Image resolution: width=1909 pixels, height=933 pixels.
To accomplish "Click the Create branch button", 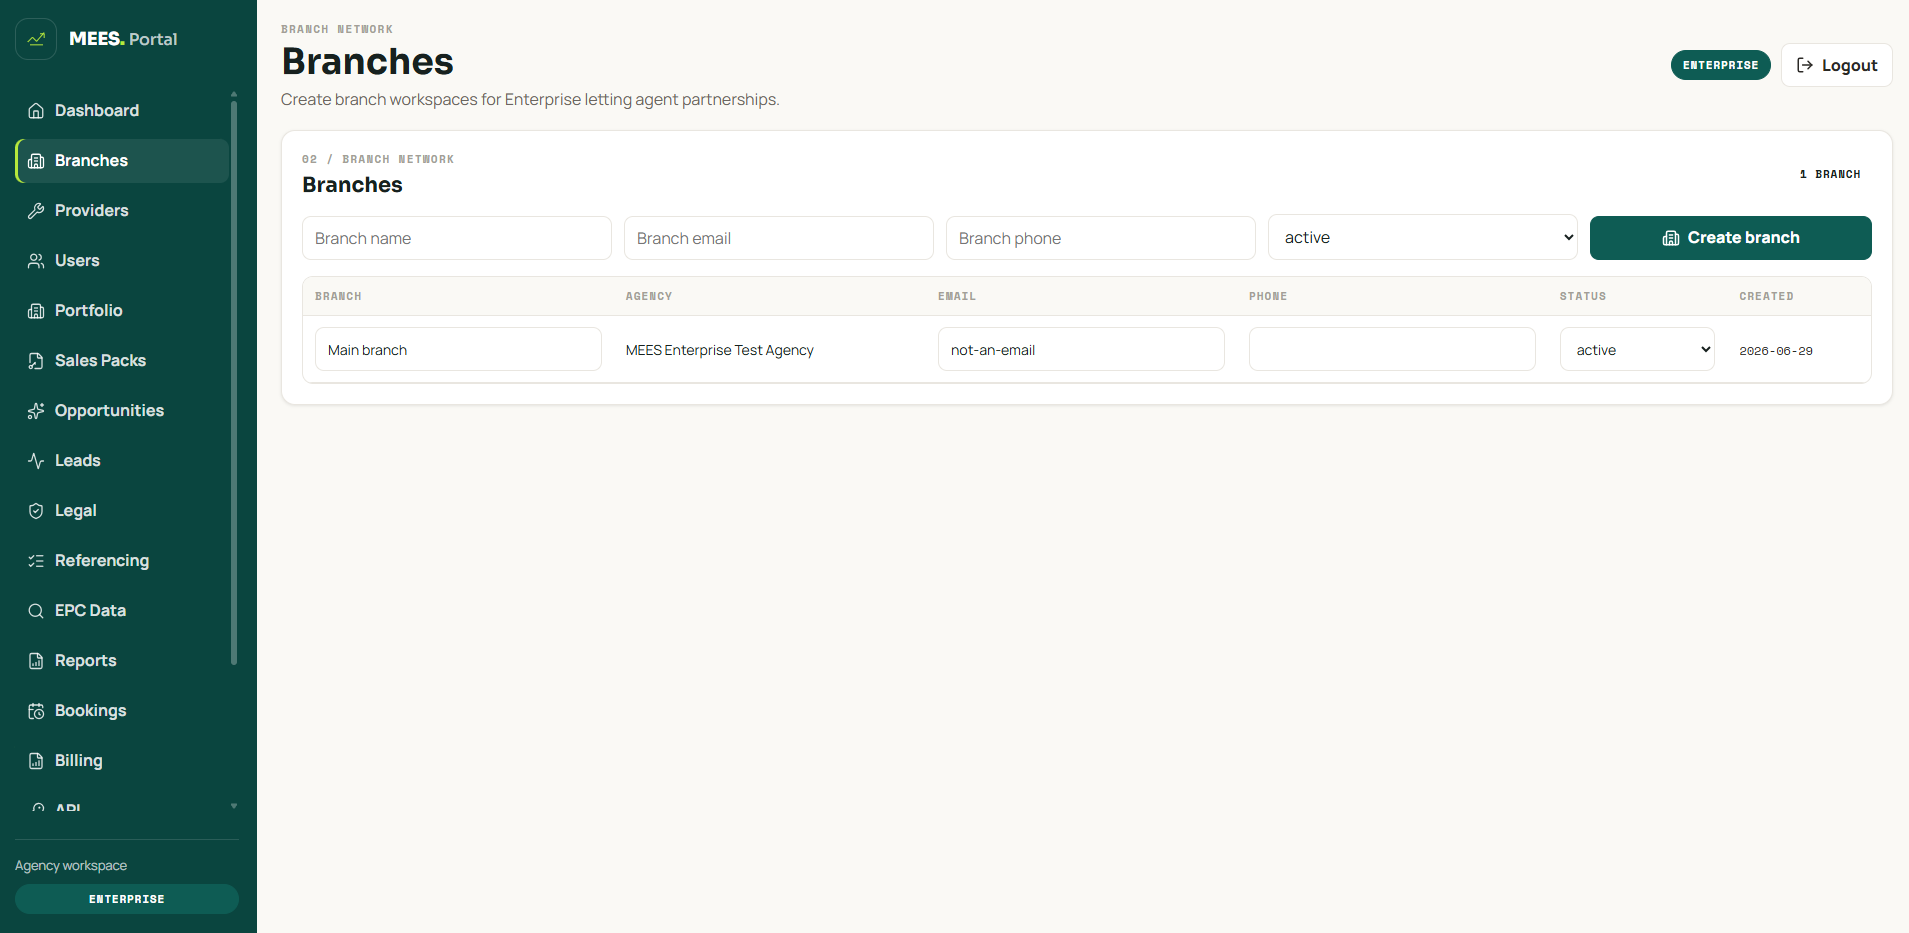I will (x=1730, y=238).
